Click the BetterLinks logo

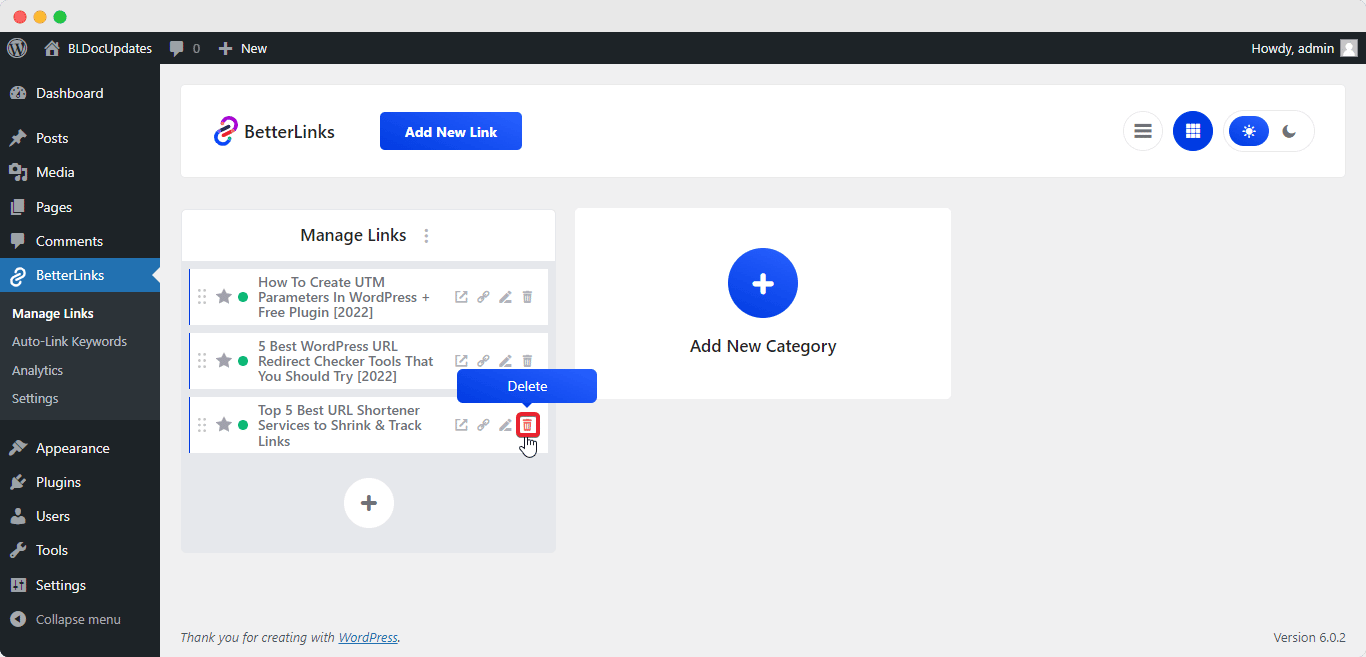coord(274,130)
